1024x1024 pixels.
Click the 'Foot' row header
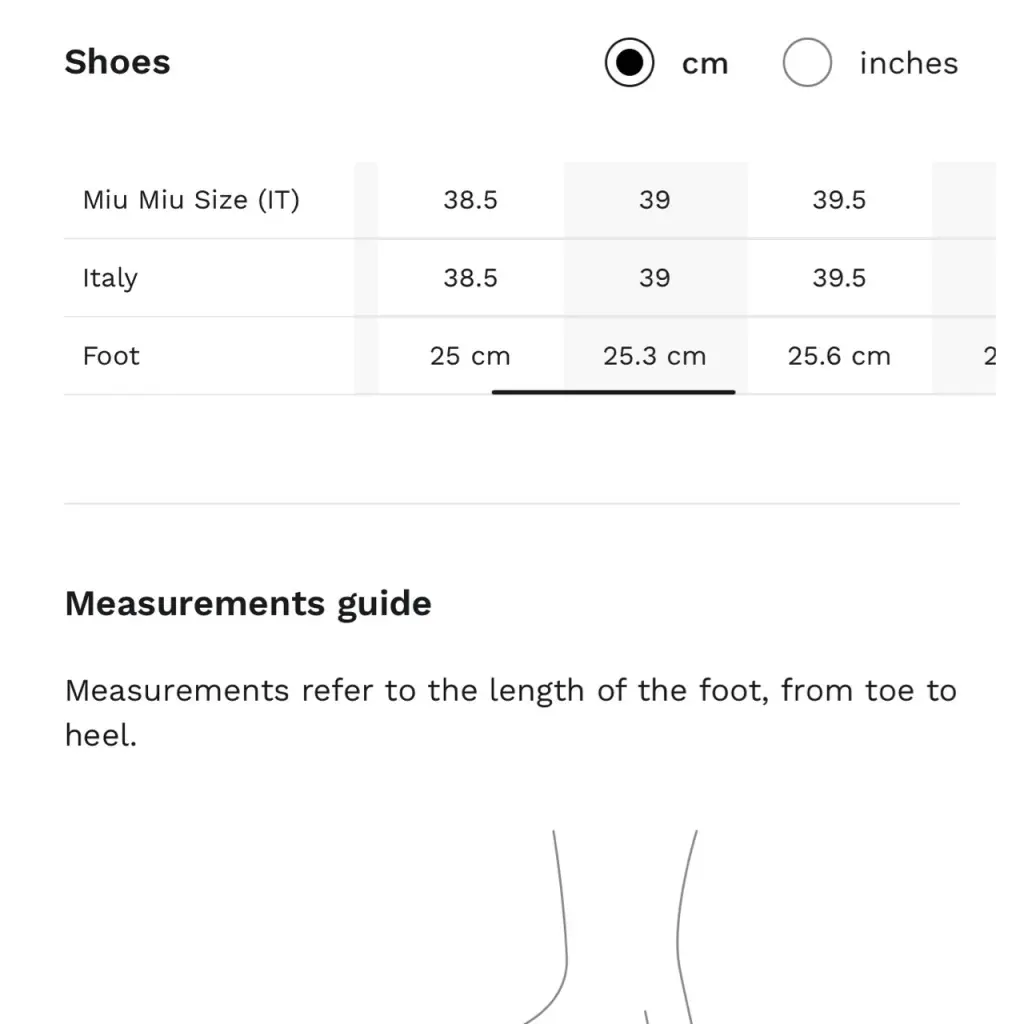(x=111, y=356)
